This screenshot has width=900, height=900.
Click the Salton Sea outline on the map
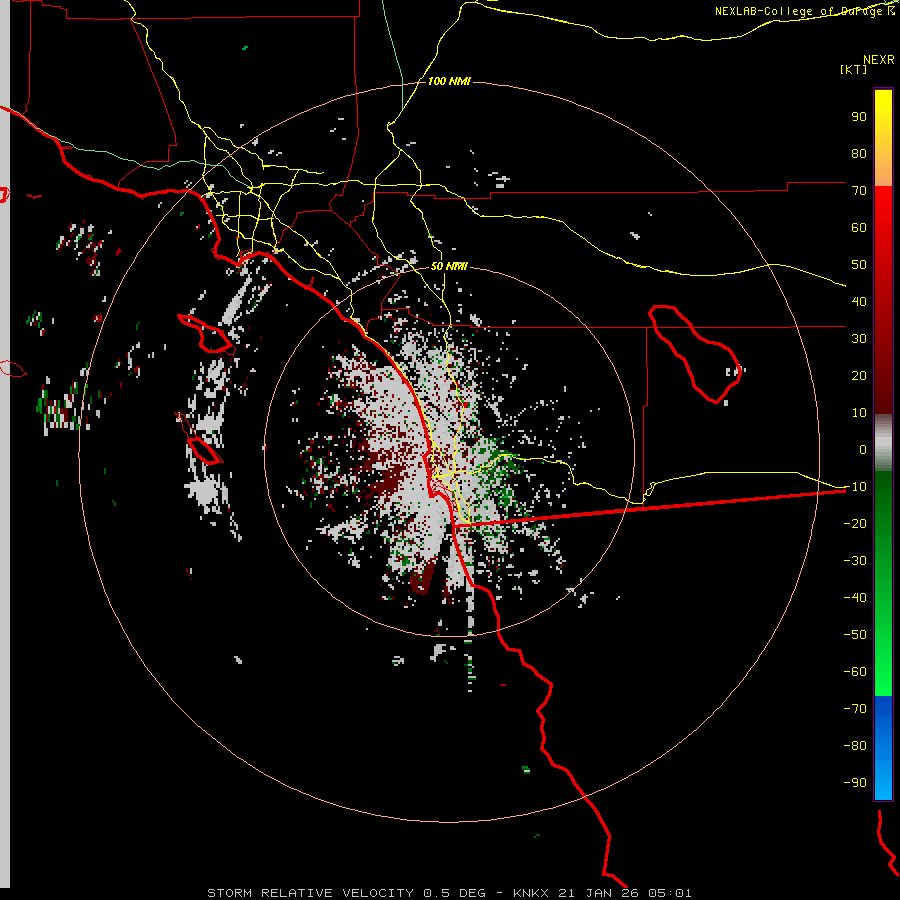(x=696, y=354)
